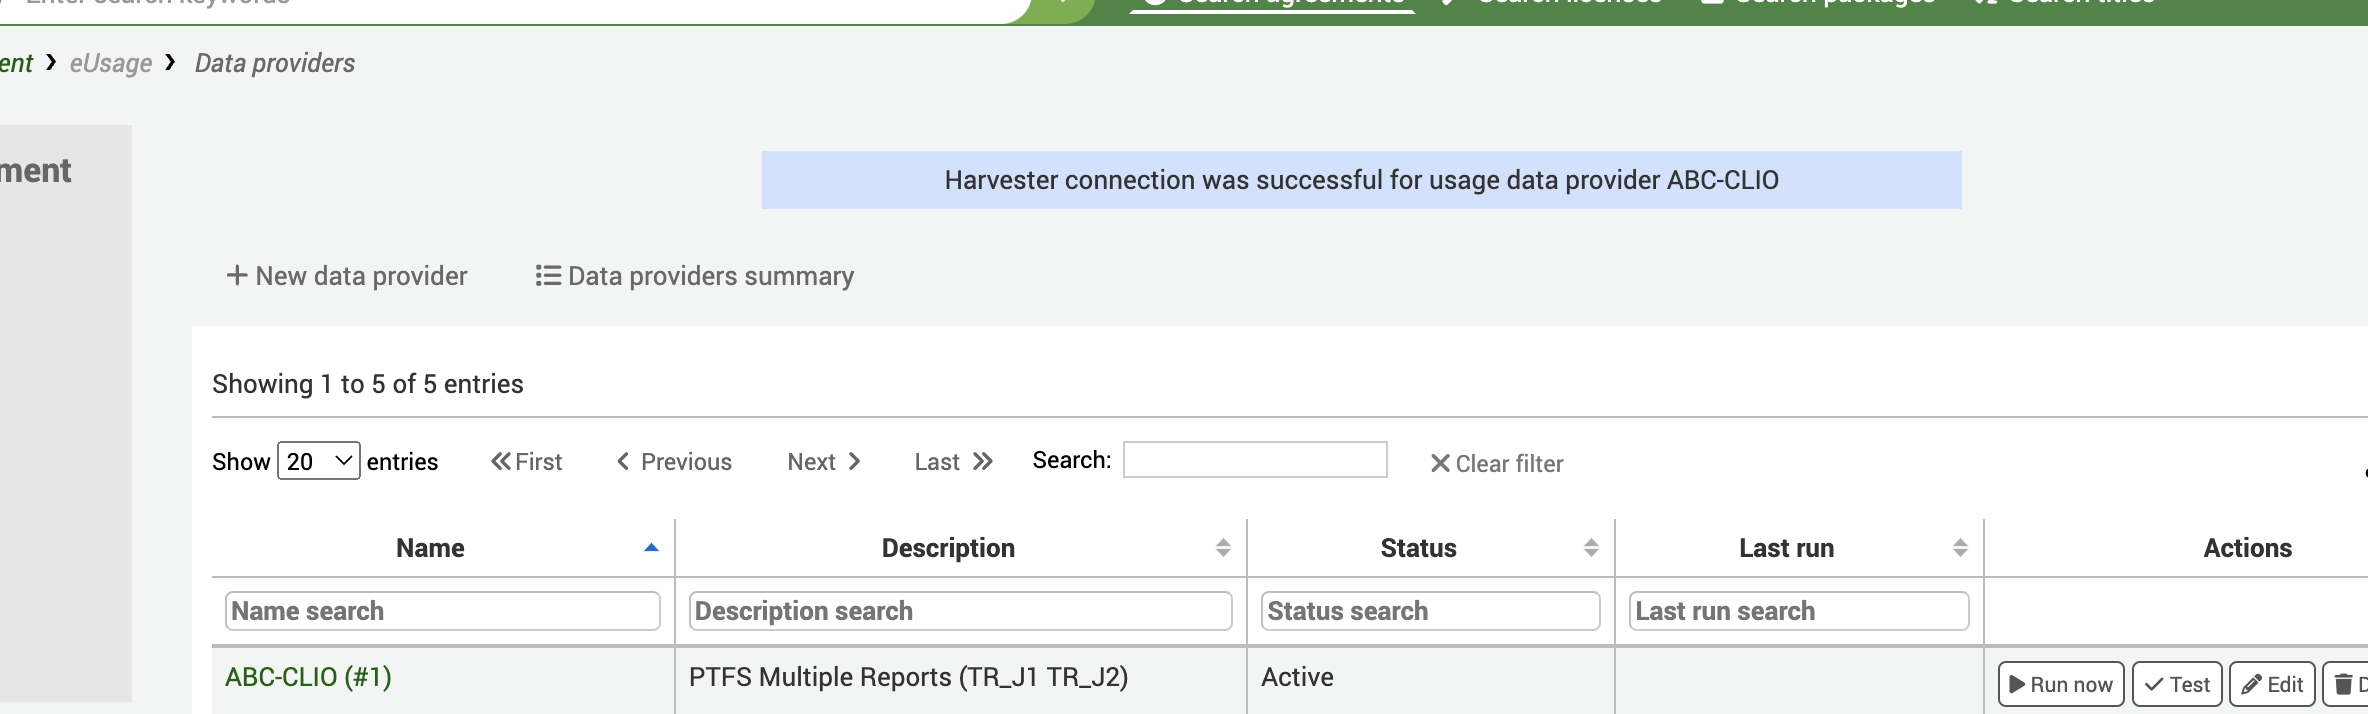Delete ABC-CLIO using the trash icon
This screenshot has width=2368, height=714.
coord(2344,684)
